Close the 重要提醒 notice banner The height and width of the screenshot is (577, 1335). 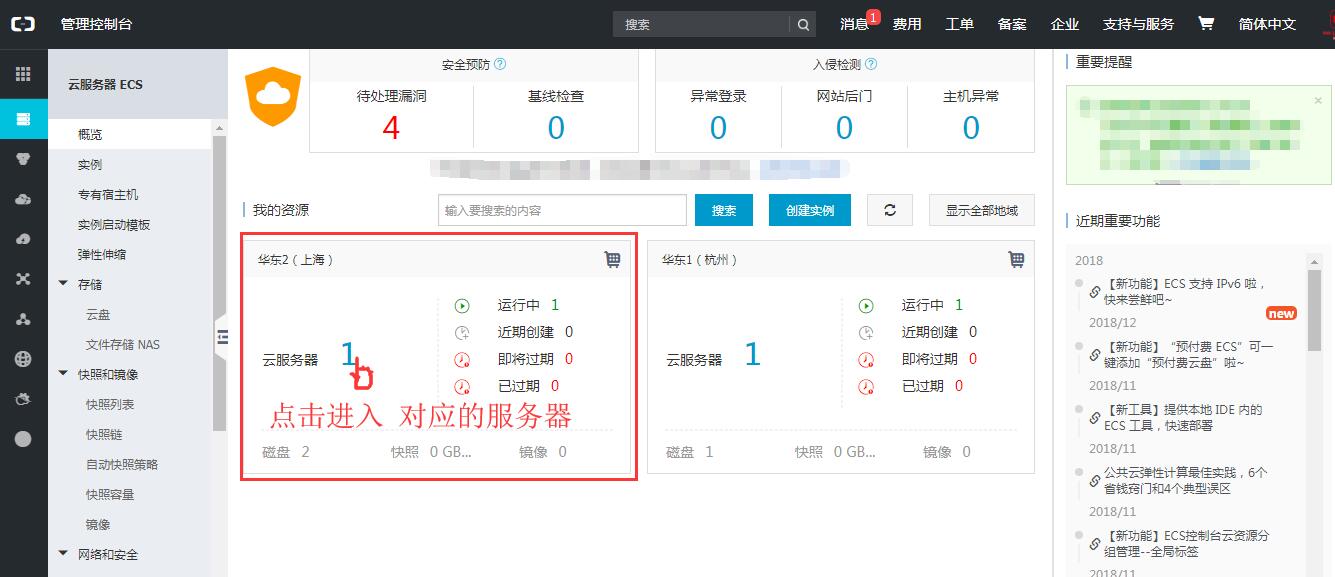coord(1317,100)
